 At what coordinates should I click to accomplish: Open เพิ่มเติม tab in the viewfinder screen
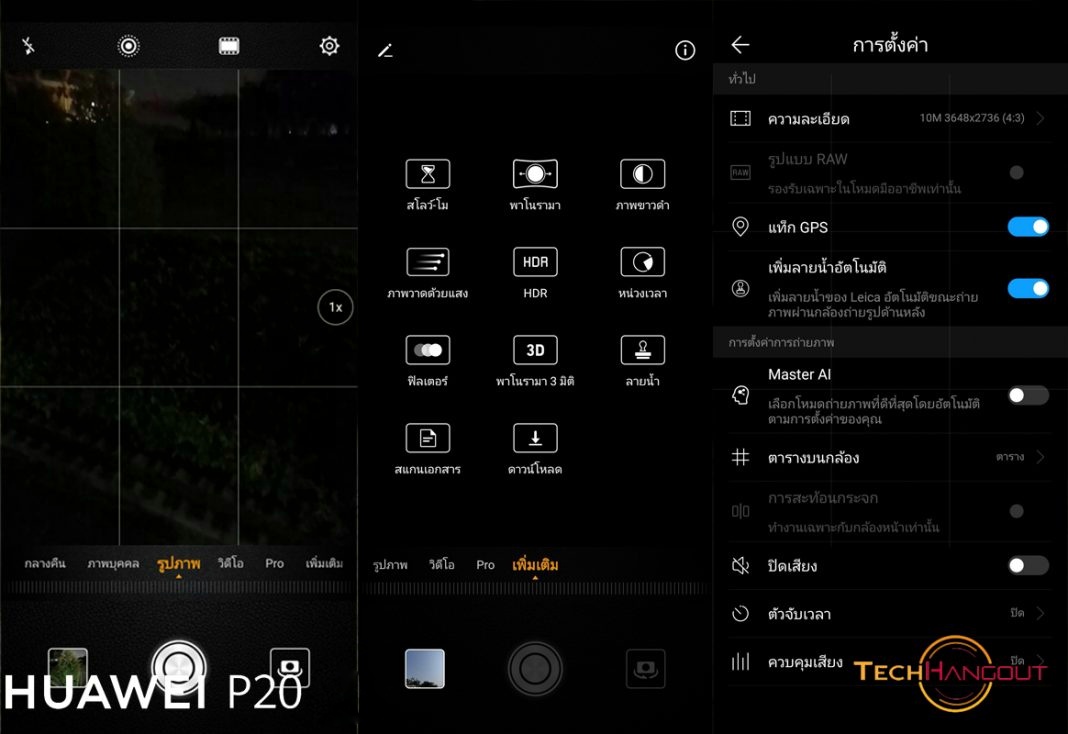pyautogui.click(x=324, y=563)
